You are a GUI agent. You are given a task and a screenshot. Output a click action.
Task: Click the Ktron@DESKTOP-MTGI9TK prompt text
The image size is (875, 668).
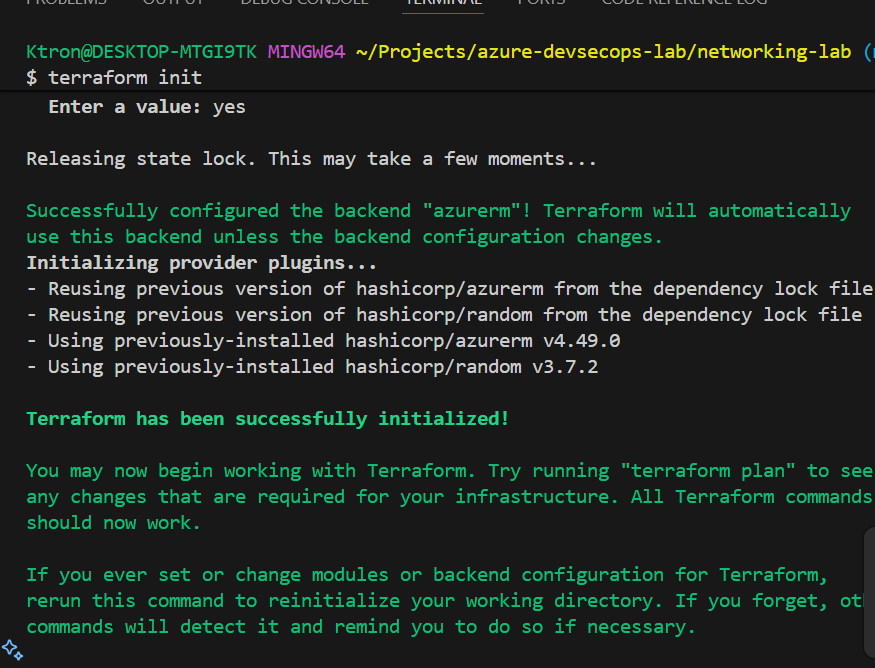coord(141,50)
